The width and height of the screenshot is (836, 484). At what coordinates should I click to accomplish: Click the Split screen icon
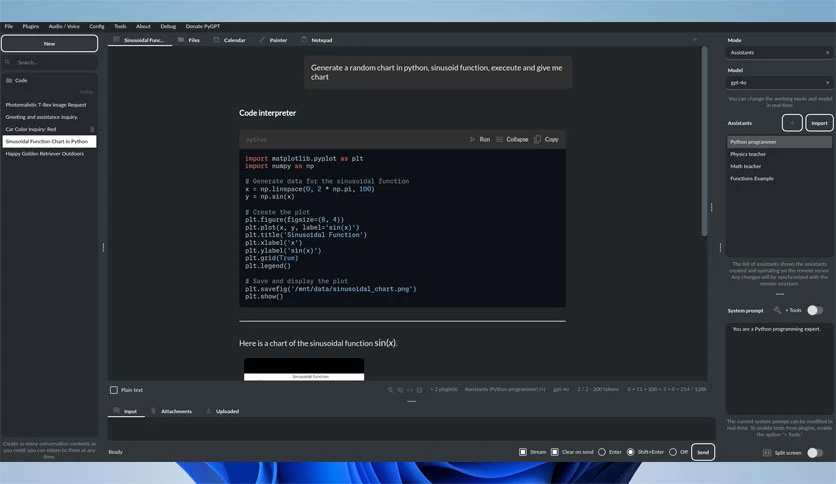(x=767, y=453)
